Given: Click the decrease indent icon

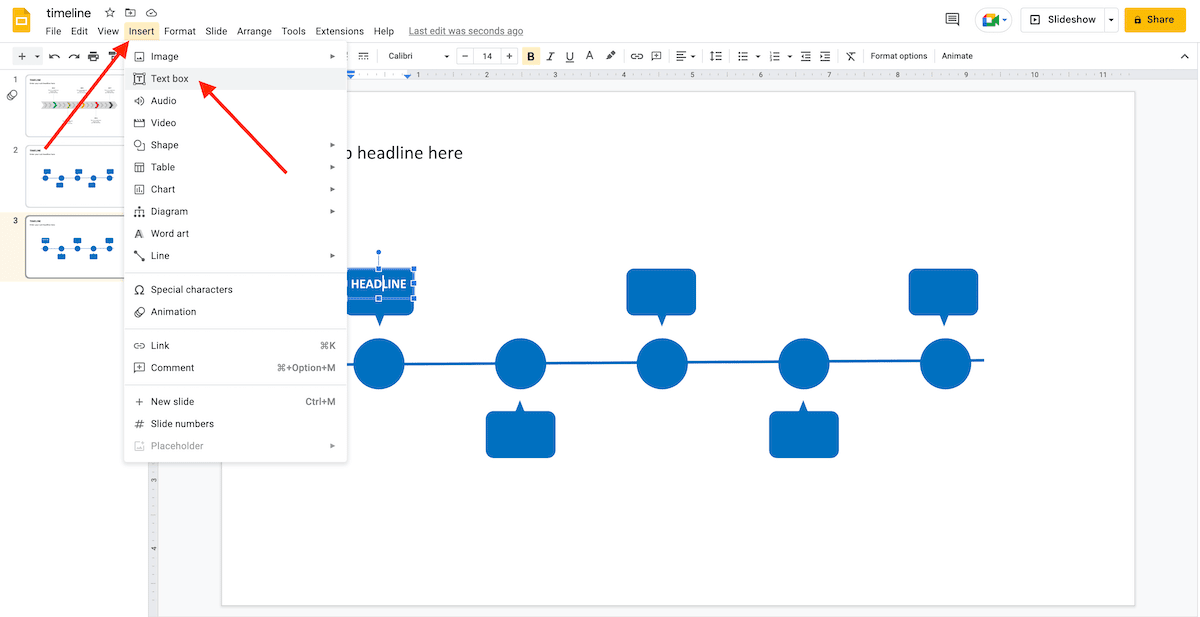Looking at the screenshot, I should (x=806, y=56).
